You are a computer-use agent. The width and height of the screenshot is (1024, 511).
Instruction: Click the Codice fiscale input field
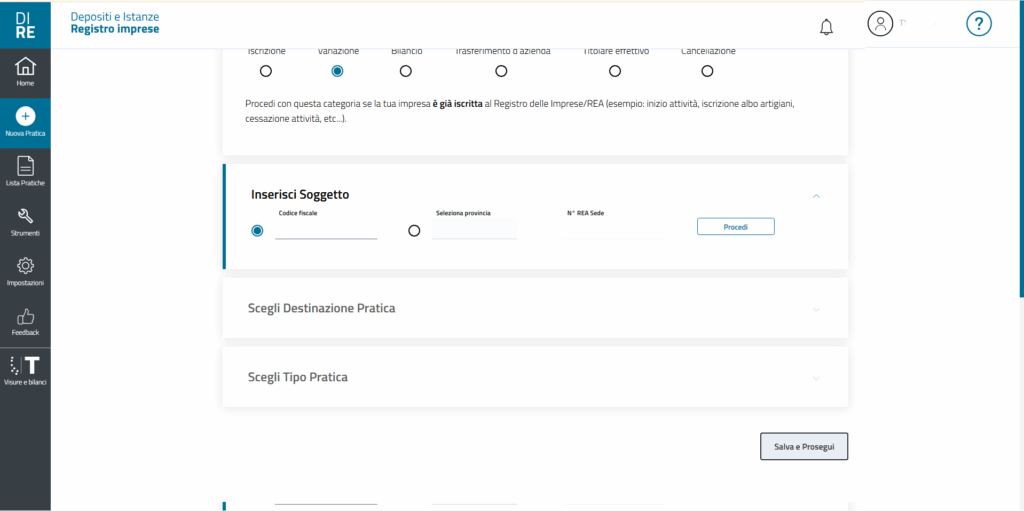(x=326, y=230)
